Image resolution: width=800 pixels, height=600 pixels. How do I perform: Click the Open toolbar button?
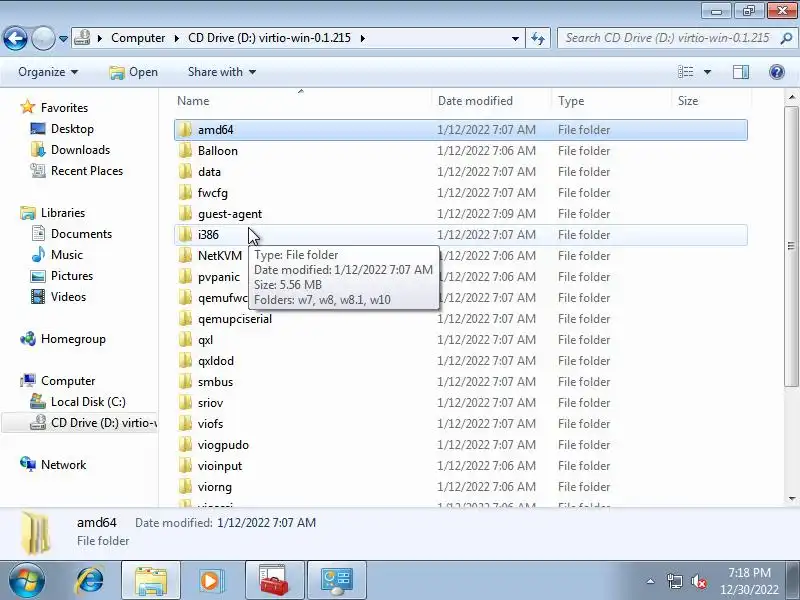[134, 72]
